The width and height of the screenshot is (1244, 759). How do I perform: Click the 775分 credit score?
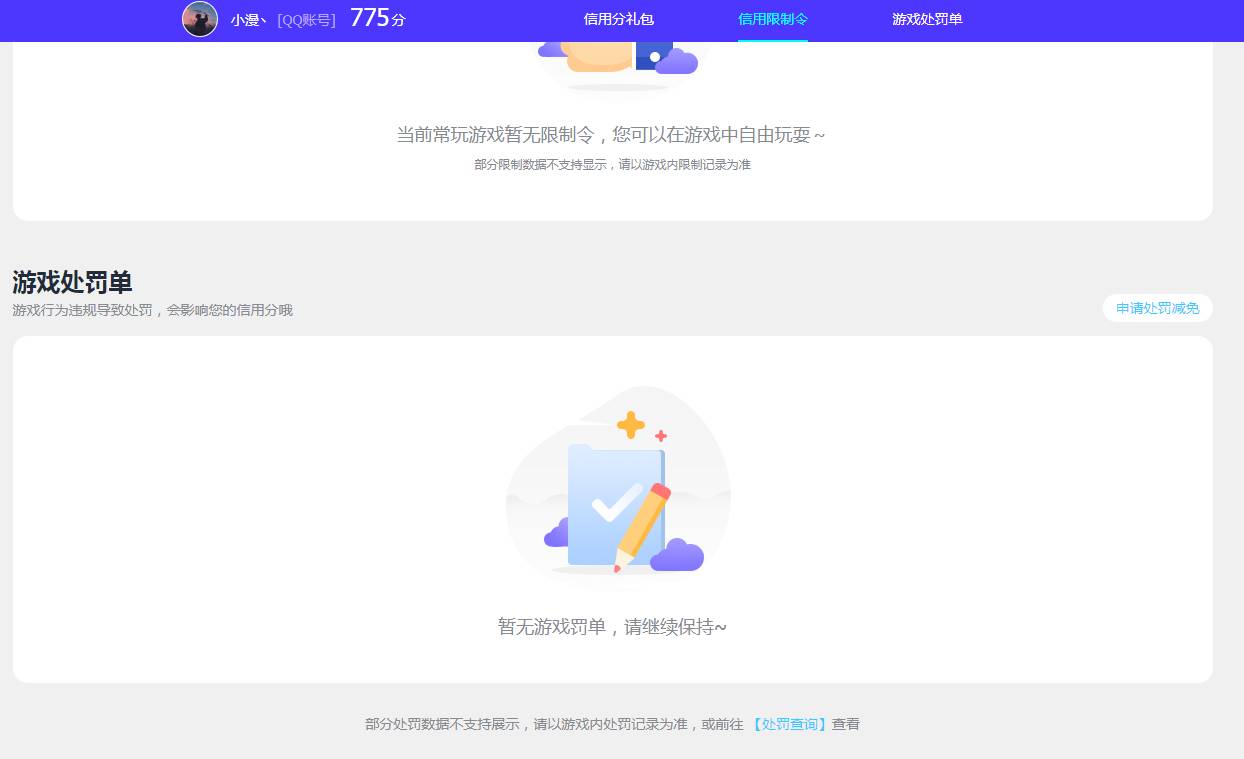coord(377,19)
